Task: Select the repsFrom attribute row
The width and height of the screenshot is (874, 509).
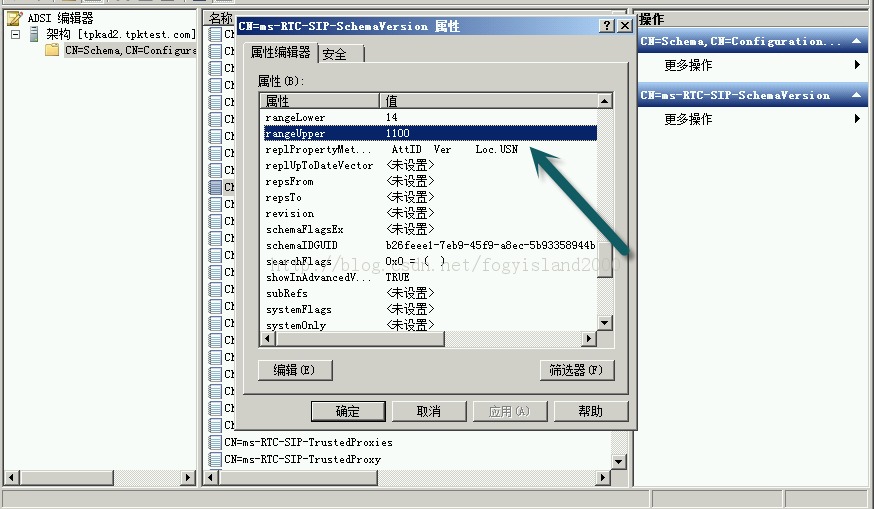Action: (x=429, y=182)
